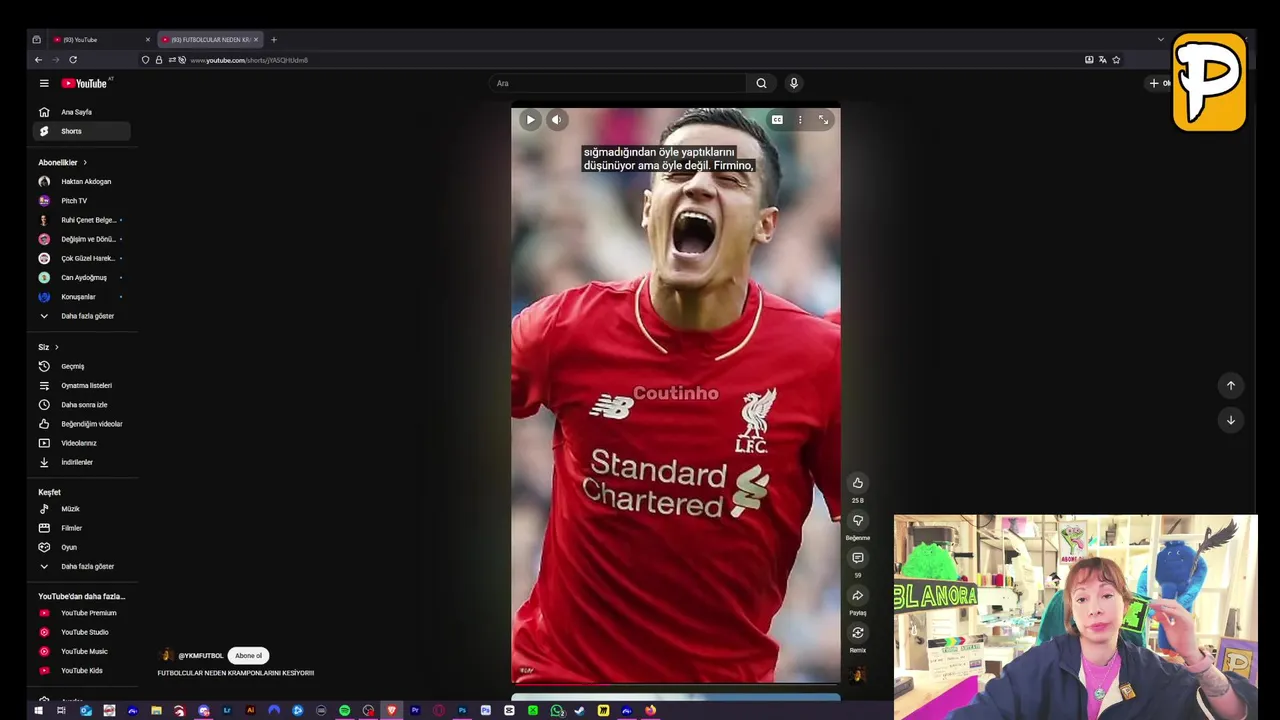Toggle closed captions on the short

coord(777,120)
